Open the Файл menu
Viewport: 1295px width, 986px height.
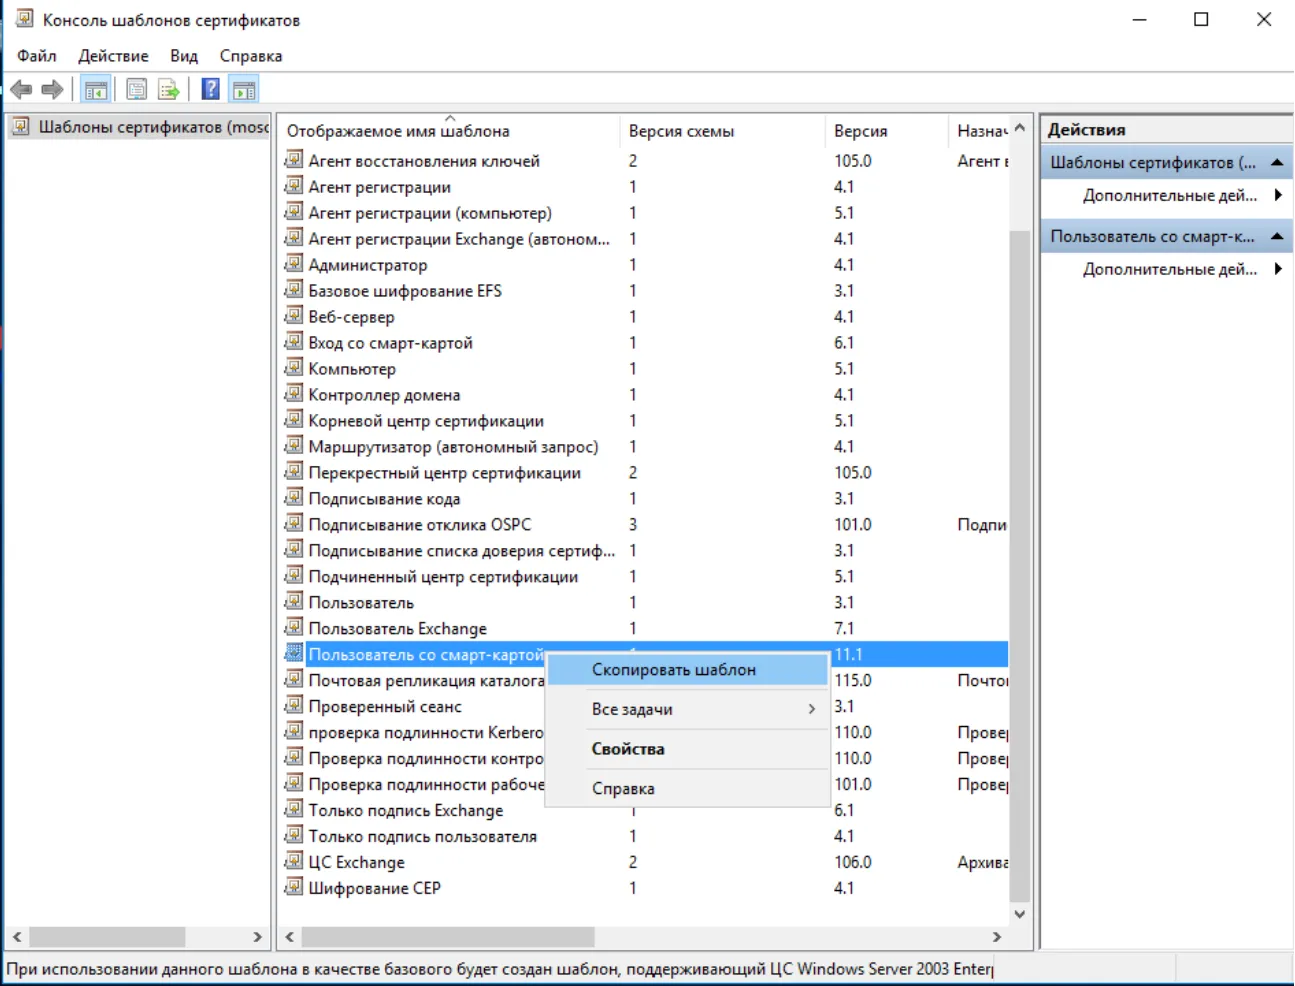37,56
